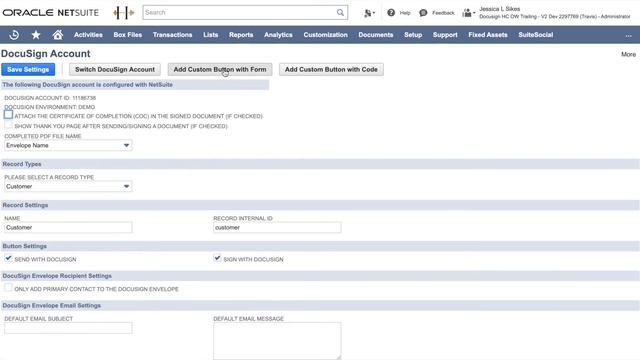Viewport: 640px width, 360px height.
Task: Open the Activities menu
Action: (88, 35)
